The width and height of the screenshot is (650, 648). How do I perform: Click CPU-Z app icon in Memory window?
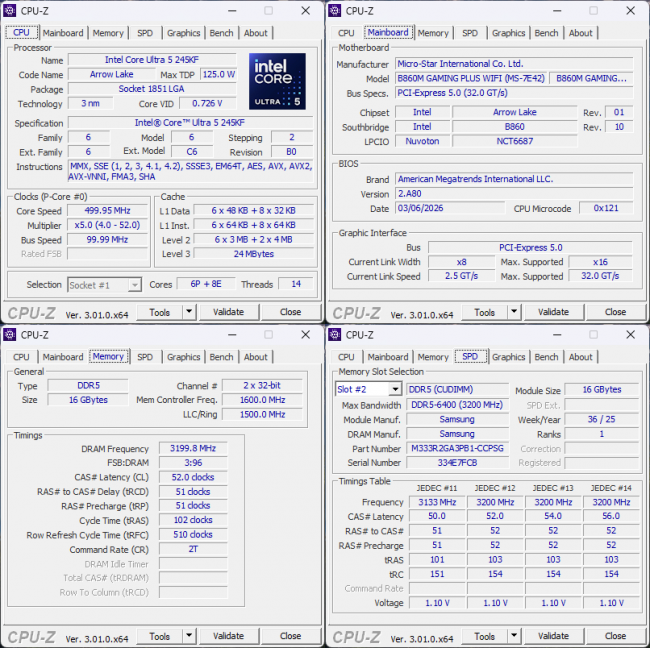pos(10,335)
